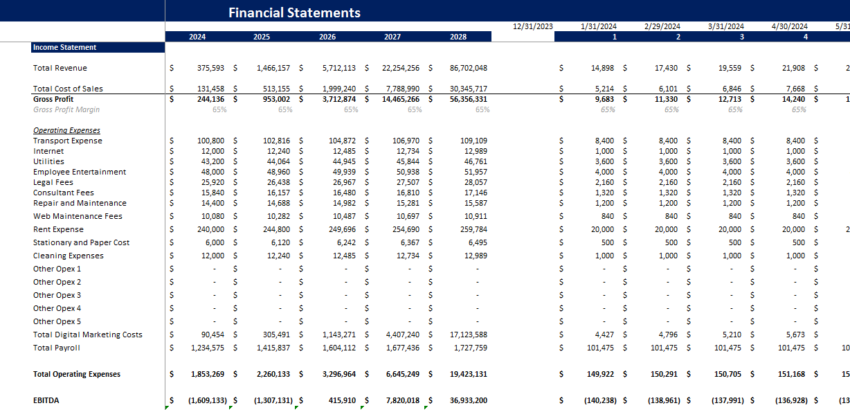Image resolution: width=850 pixels, height=410 pixels.
Task: Select the Web Maintenance Fees label
Action: (78, 216)
